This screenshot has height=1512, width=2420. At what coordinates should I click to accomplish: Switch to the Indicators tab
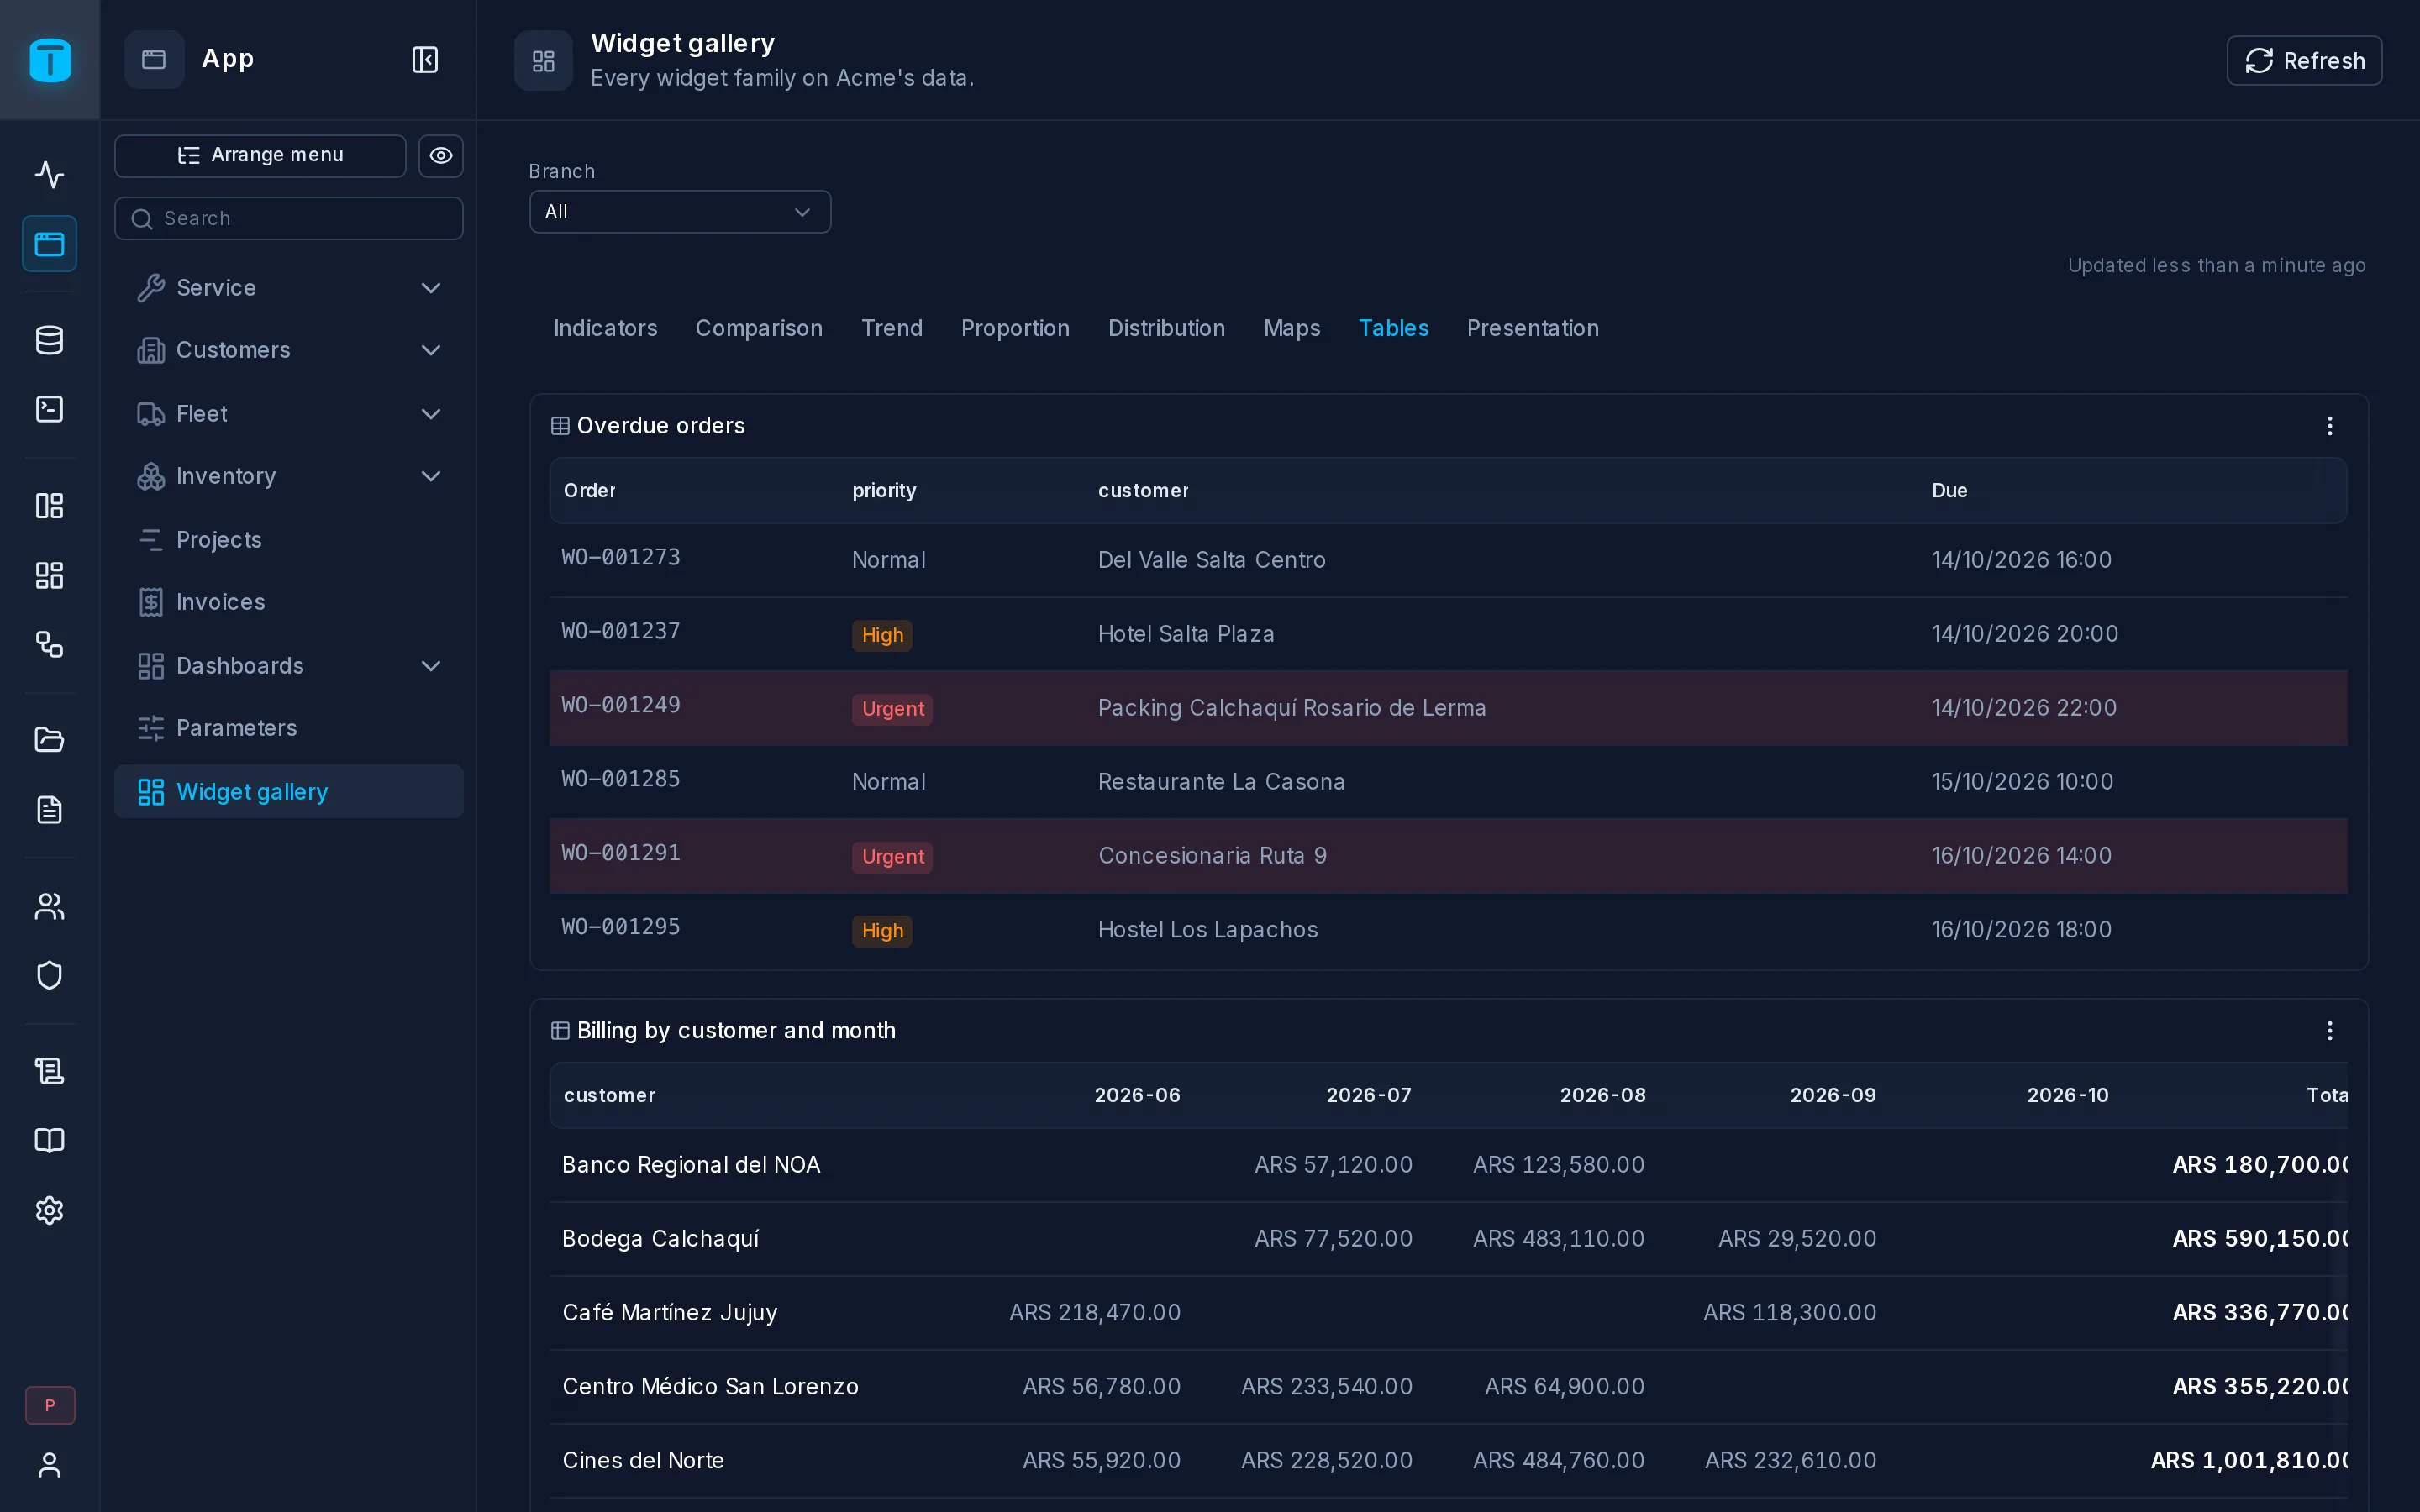point(605,328)
